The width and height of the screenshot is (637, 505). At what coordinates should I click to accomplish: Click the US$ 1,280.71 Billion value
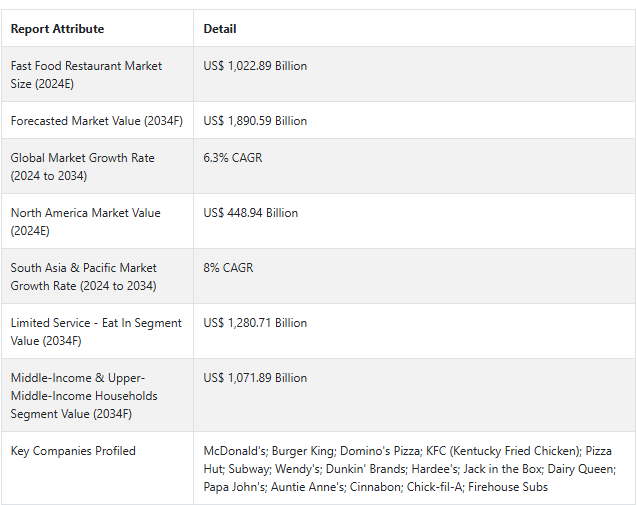point(255,323)
